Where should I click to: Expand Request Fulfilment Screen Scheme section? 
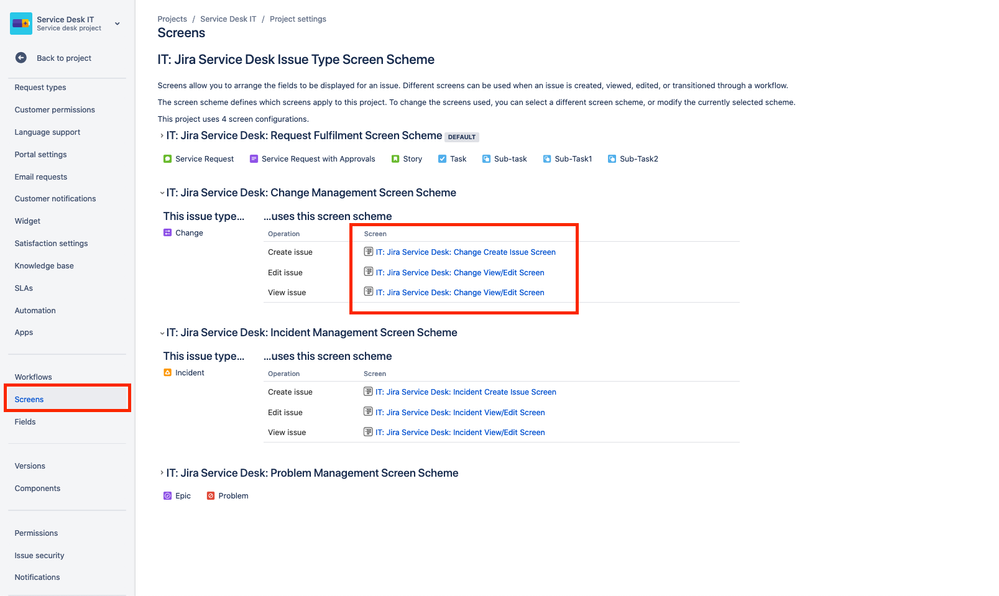(x=161, y=136)
